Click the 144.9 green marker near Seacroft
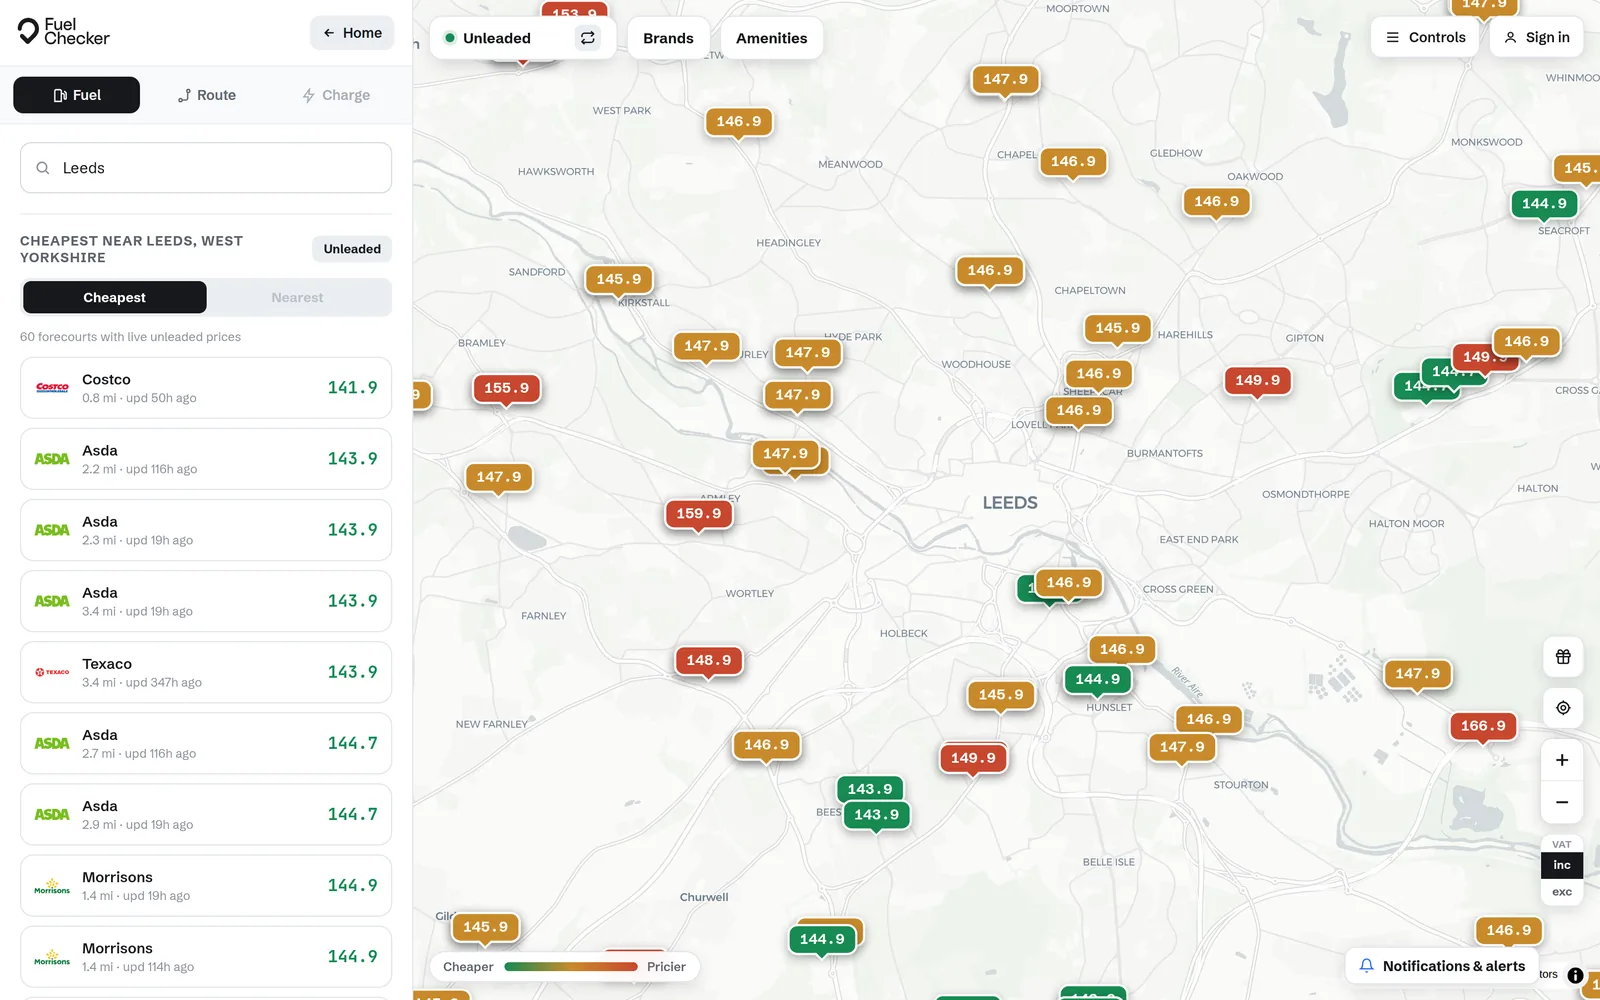 coord(1544,204)
